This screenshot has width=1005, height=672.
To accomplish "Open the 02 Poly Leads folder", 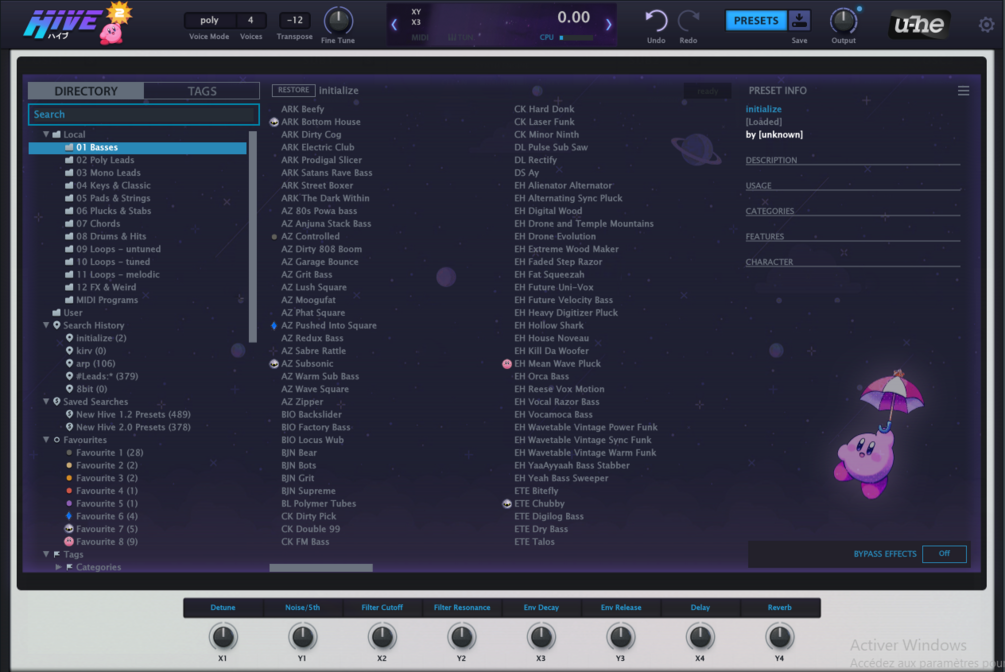I will click(105, 160).
